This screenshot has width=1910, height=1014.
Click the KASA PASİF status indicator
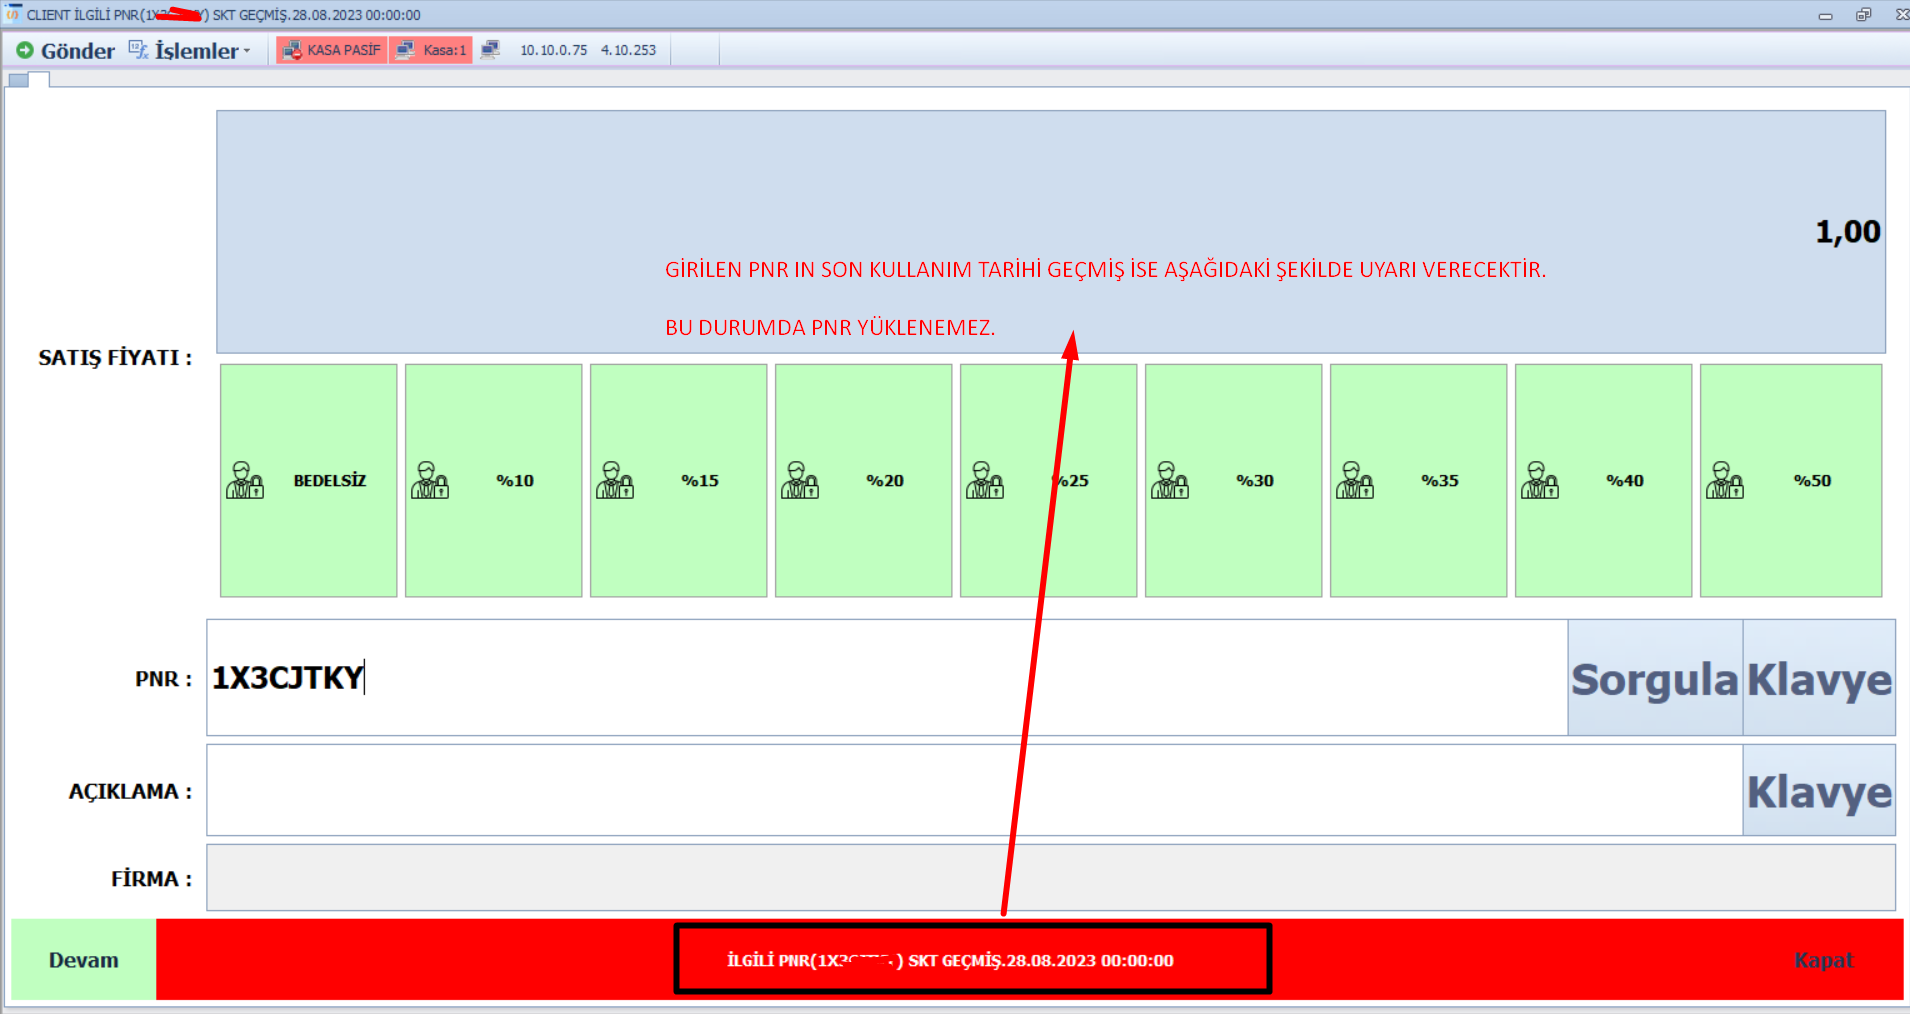click(332, 50)
